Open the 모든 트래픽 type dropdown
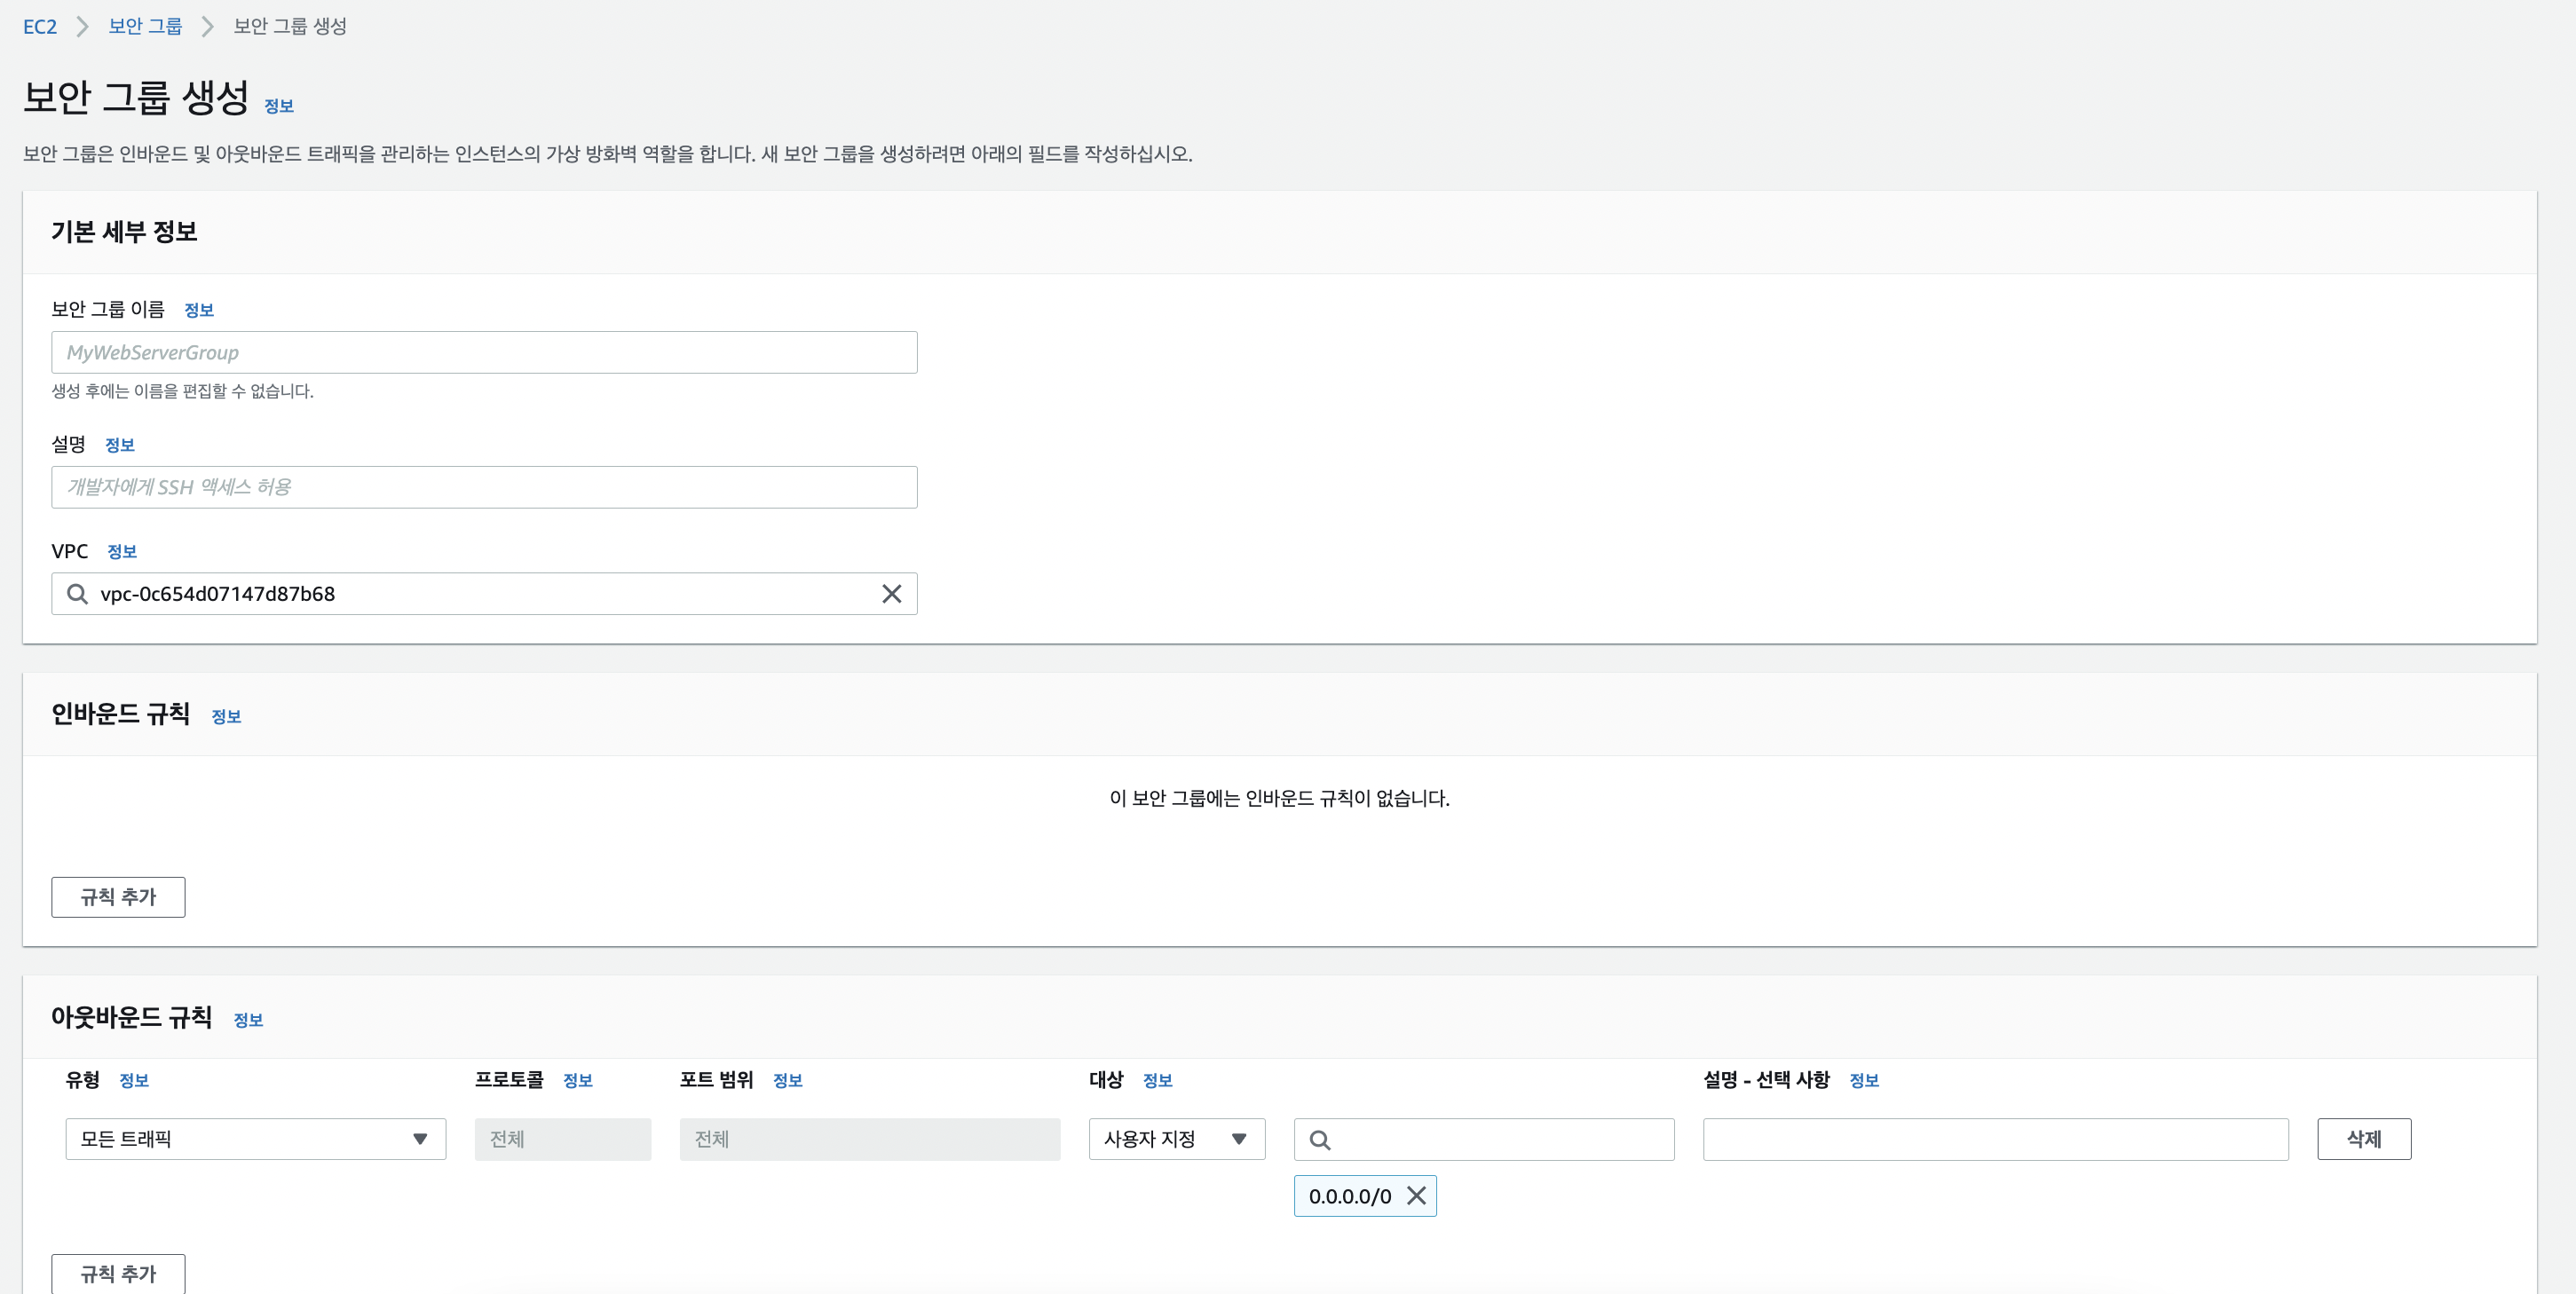Screen dimensions: 2576x1294 (255, 1139)
